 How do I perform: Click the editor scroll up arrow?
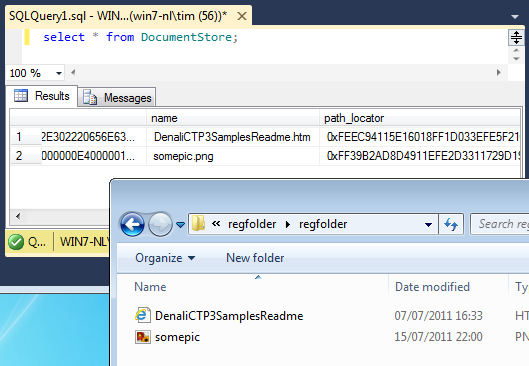click(x=516, y=50)
